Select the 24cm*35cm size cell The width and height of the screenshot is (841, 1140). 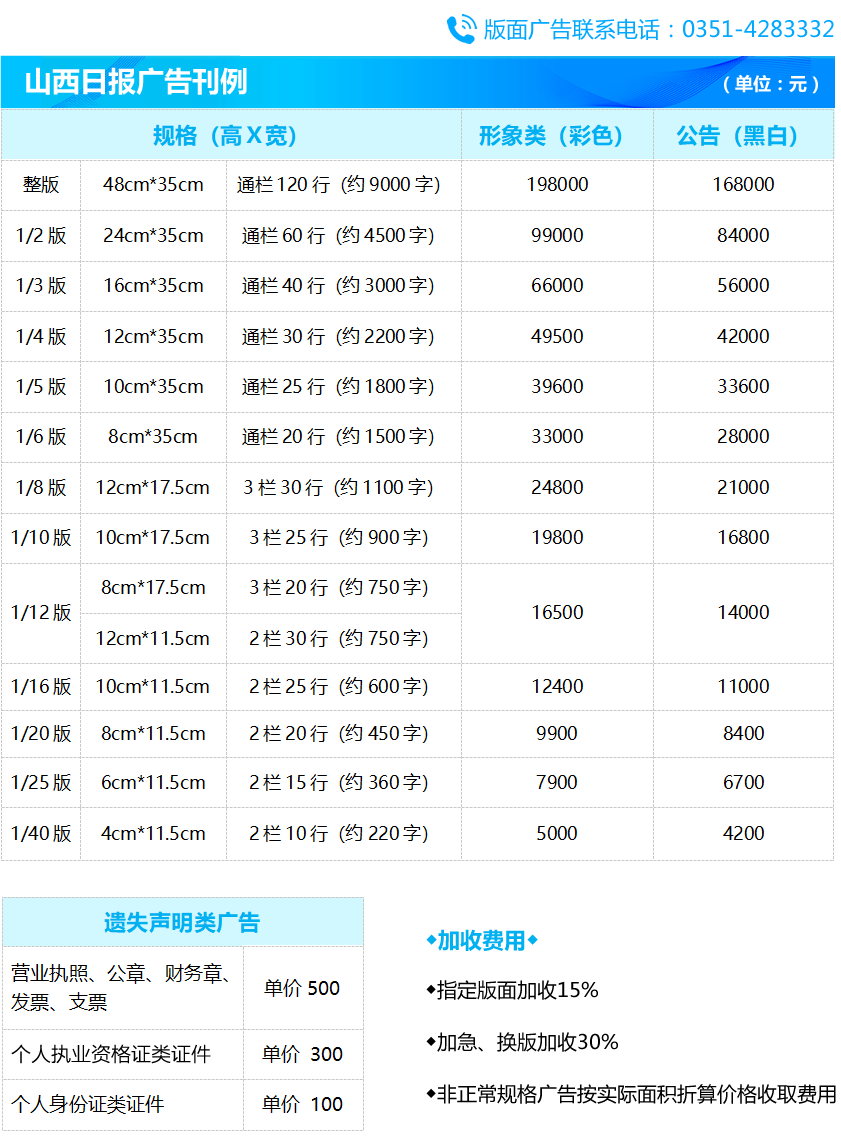click(153, 236)
